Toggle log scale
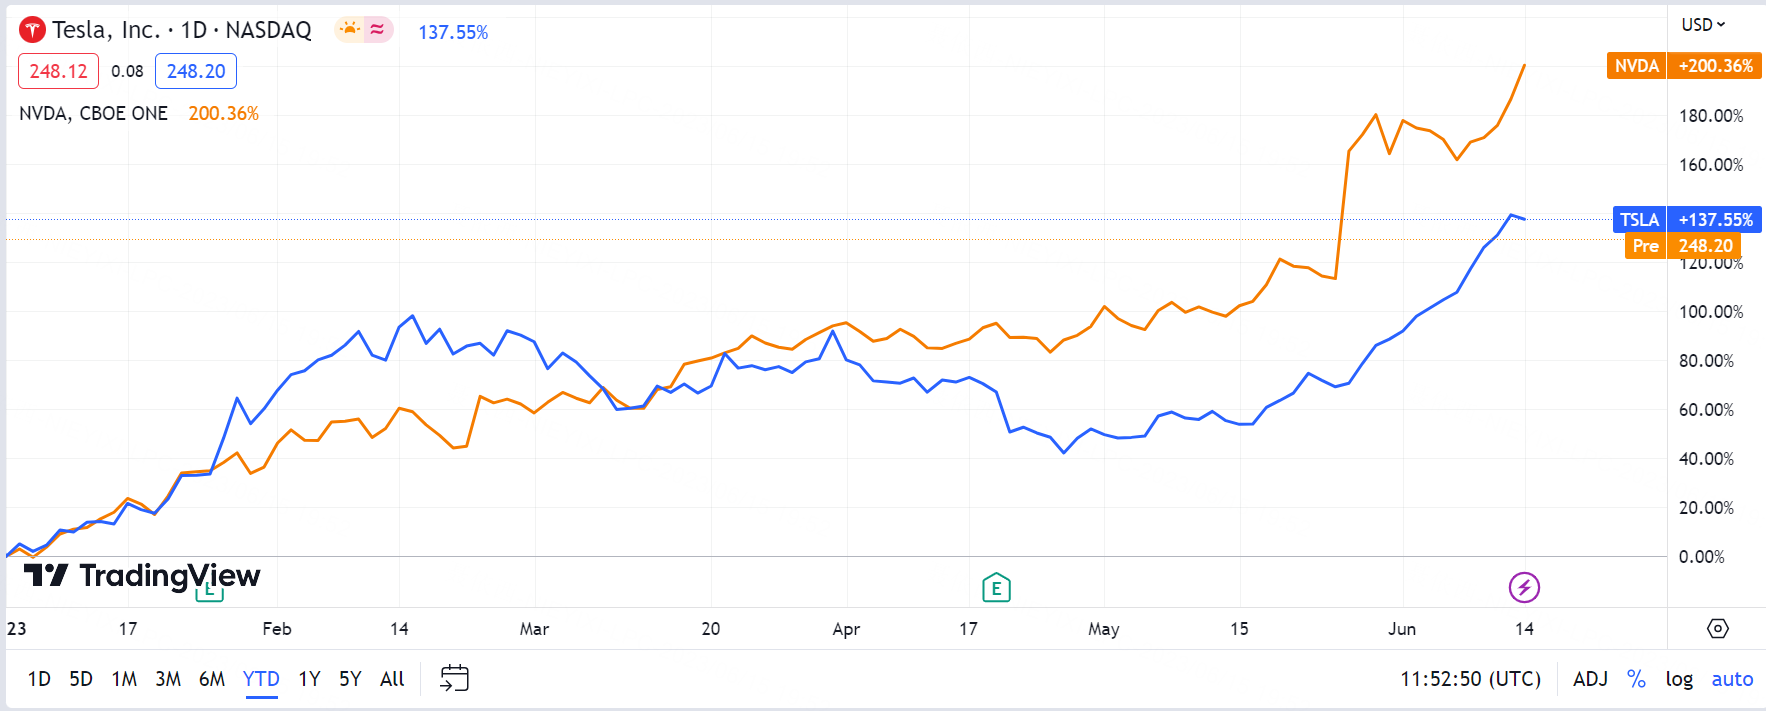The height and width of the screenshot is (711, 1766). pos(1679,679)
